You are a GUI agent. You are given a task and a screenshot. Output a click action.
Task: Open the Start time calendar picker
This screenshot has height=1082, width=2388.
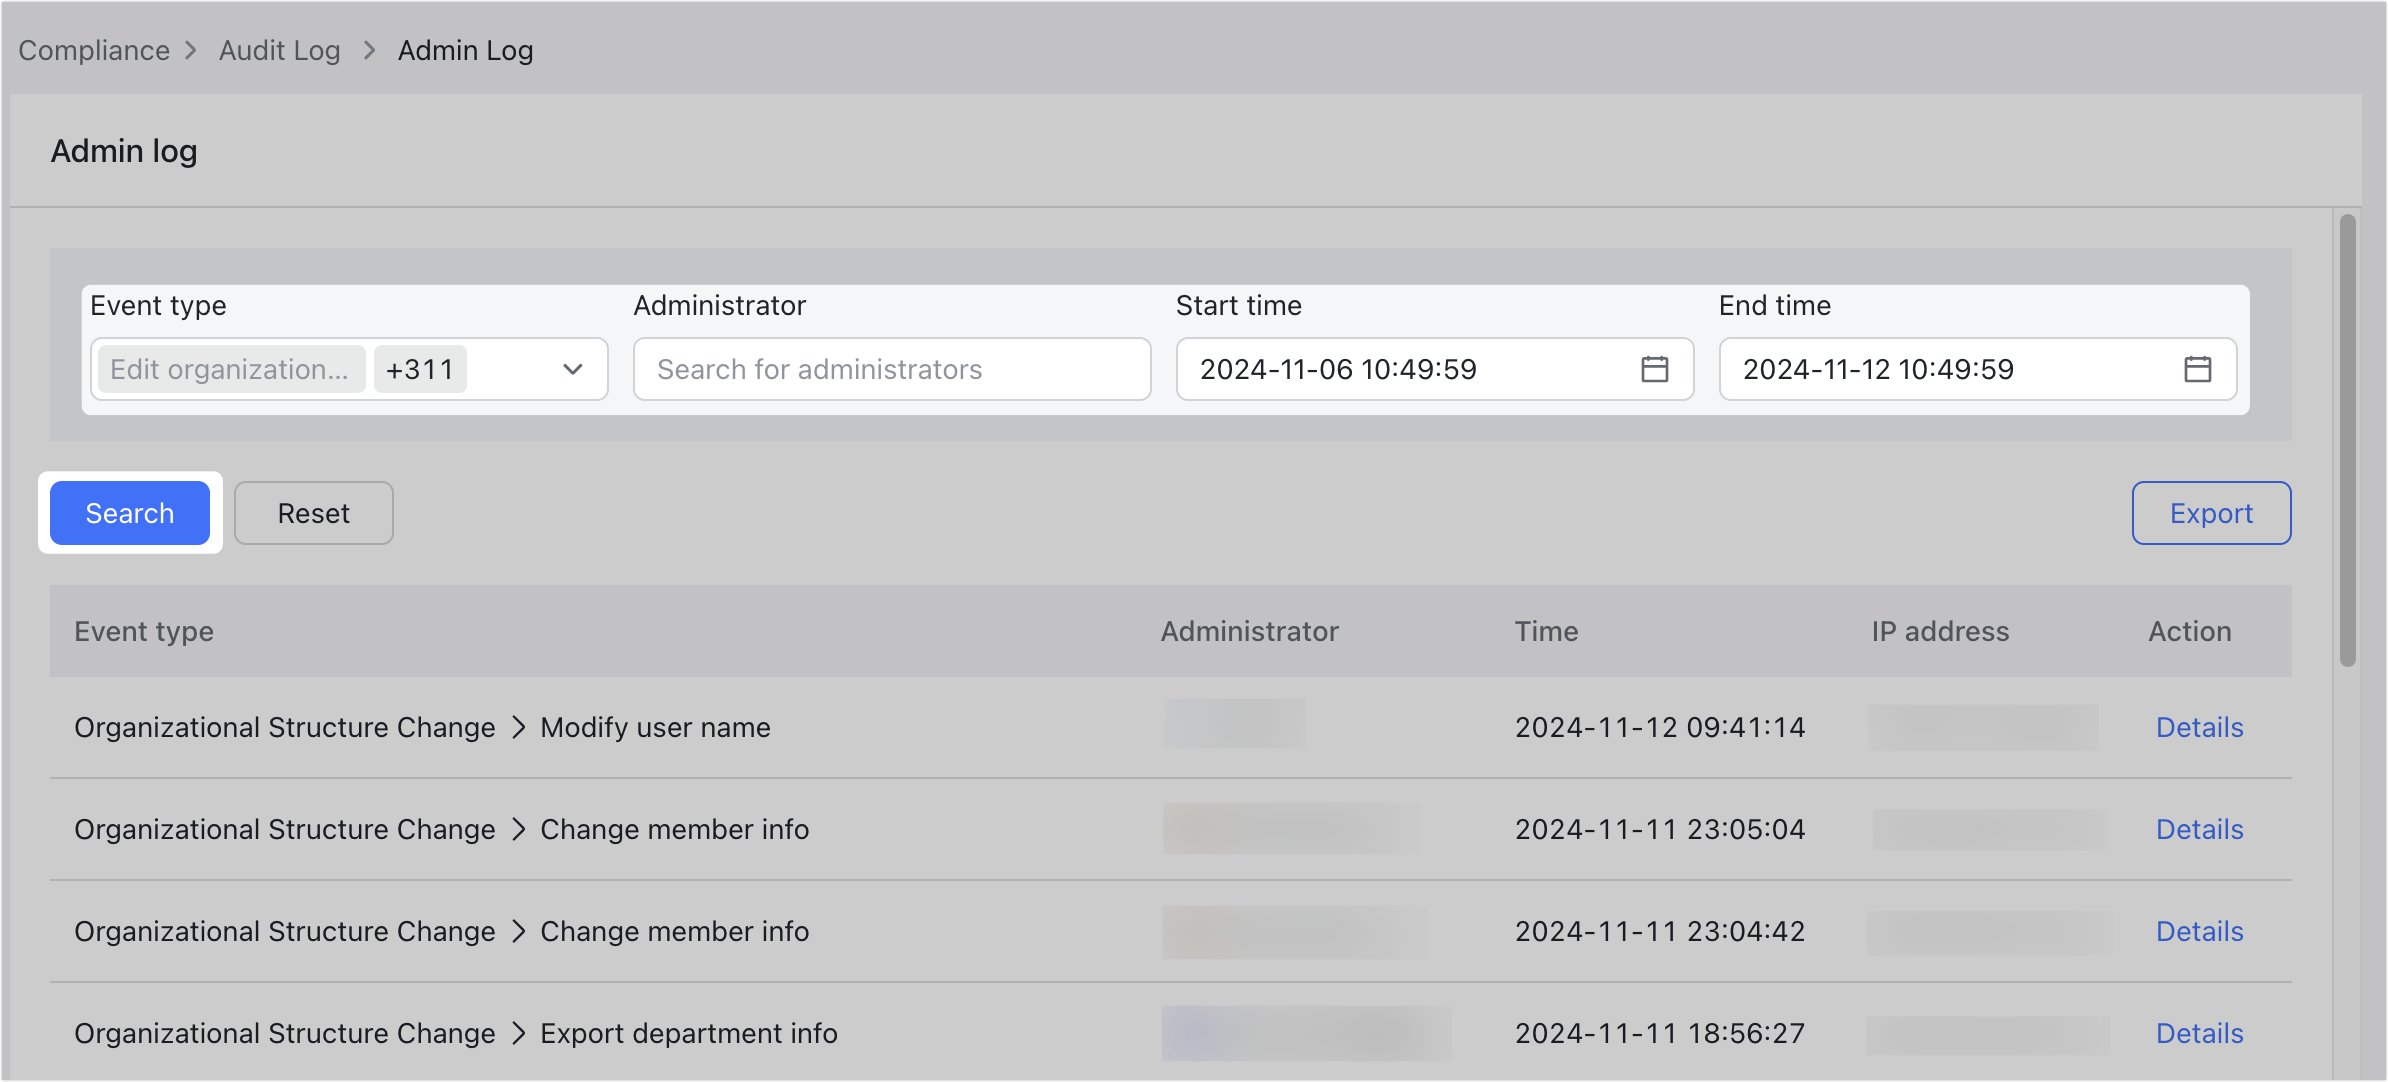(x=1655, y=369)
